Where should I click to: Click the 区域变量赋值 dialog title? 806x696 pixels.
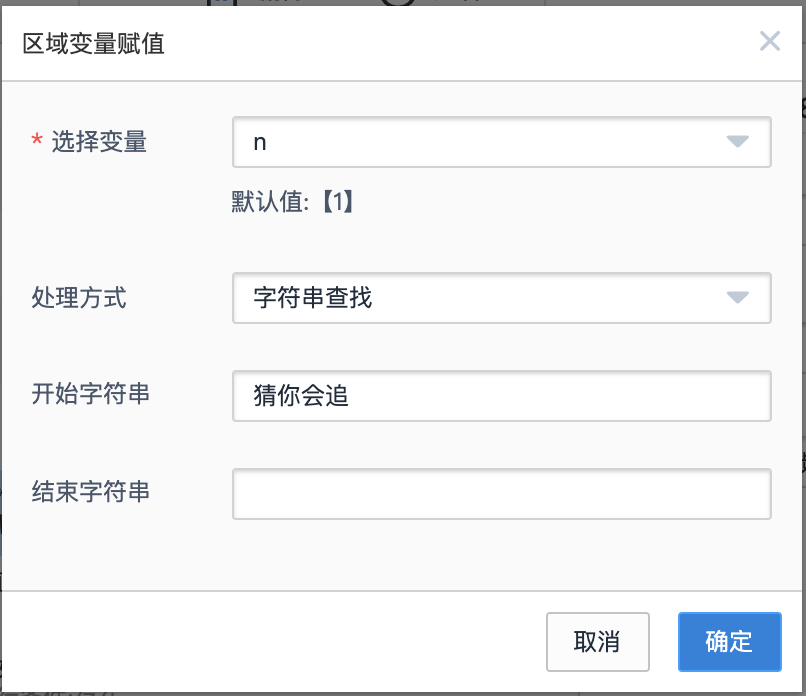click(93, 43)
